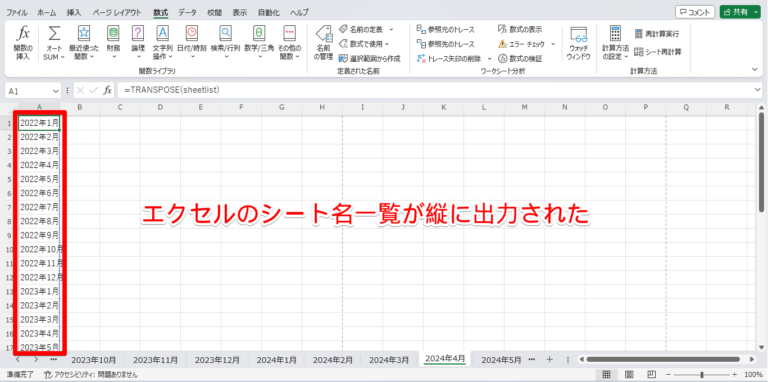This screenshot has height=382, width=768.
Task: Switch to the 自動化 tab
Action: 269,12
